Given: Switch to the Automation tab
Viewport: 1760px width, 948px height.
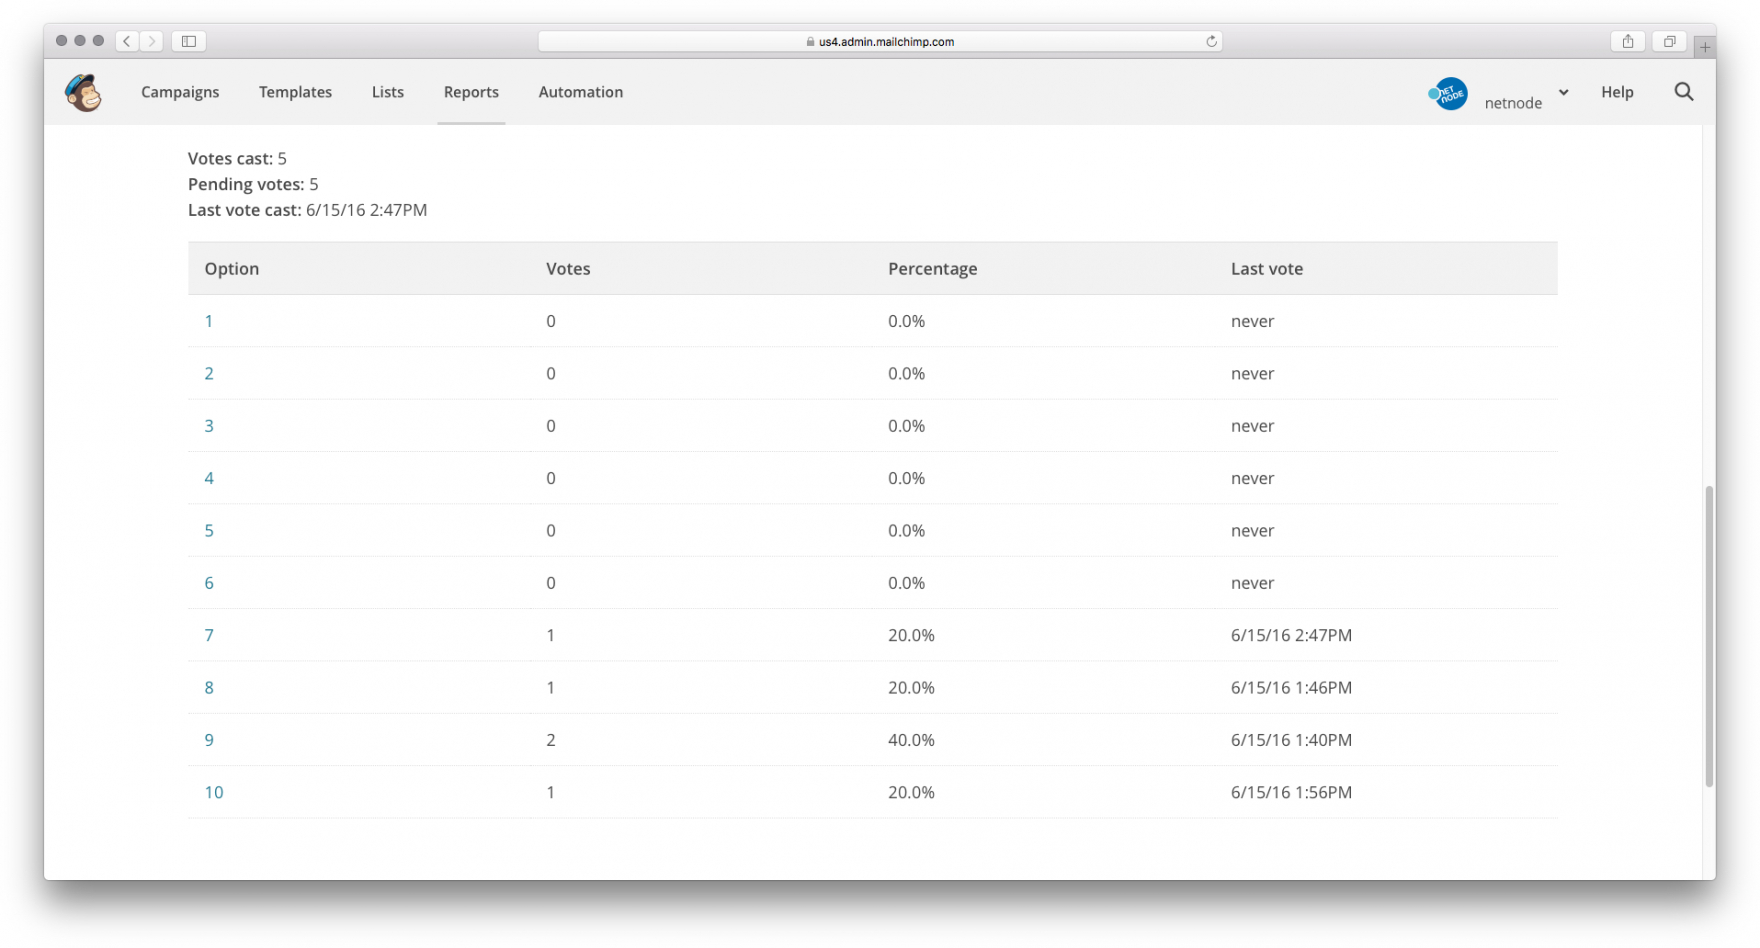Looking at the screenshot, I should point(580,92).
